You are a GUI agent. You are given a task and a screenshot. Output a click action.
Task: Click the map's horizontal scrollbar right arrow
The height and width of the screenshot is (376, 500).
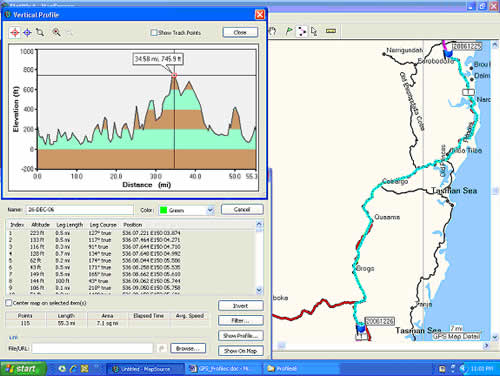(487, 346)
